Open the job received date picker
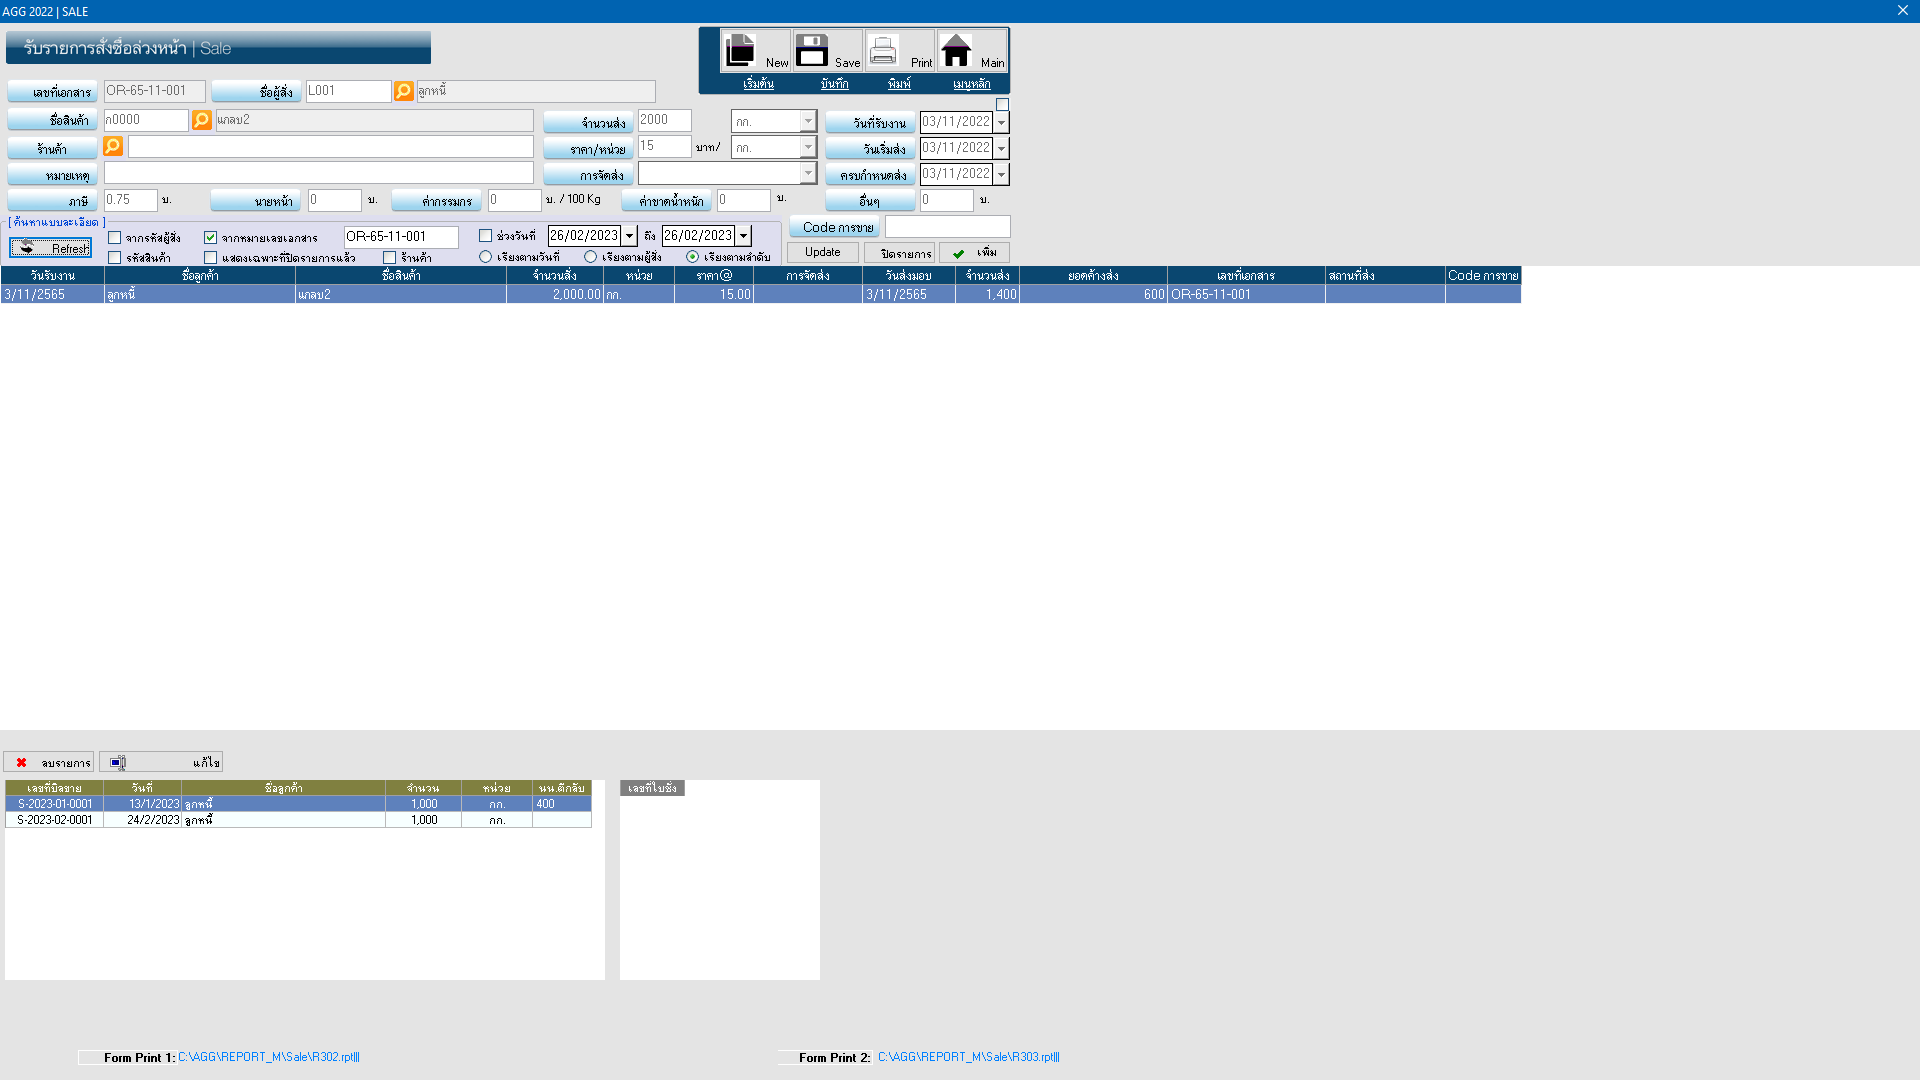Viewport: 1920px width, 1080px height. [1001, 122]
